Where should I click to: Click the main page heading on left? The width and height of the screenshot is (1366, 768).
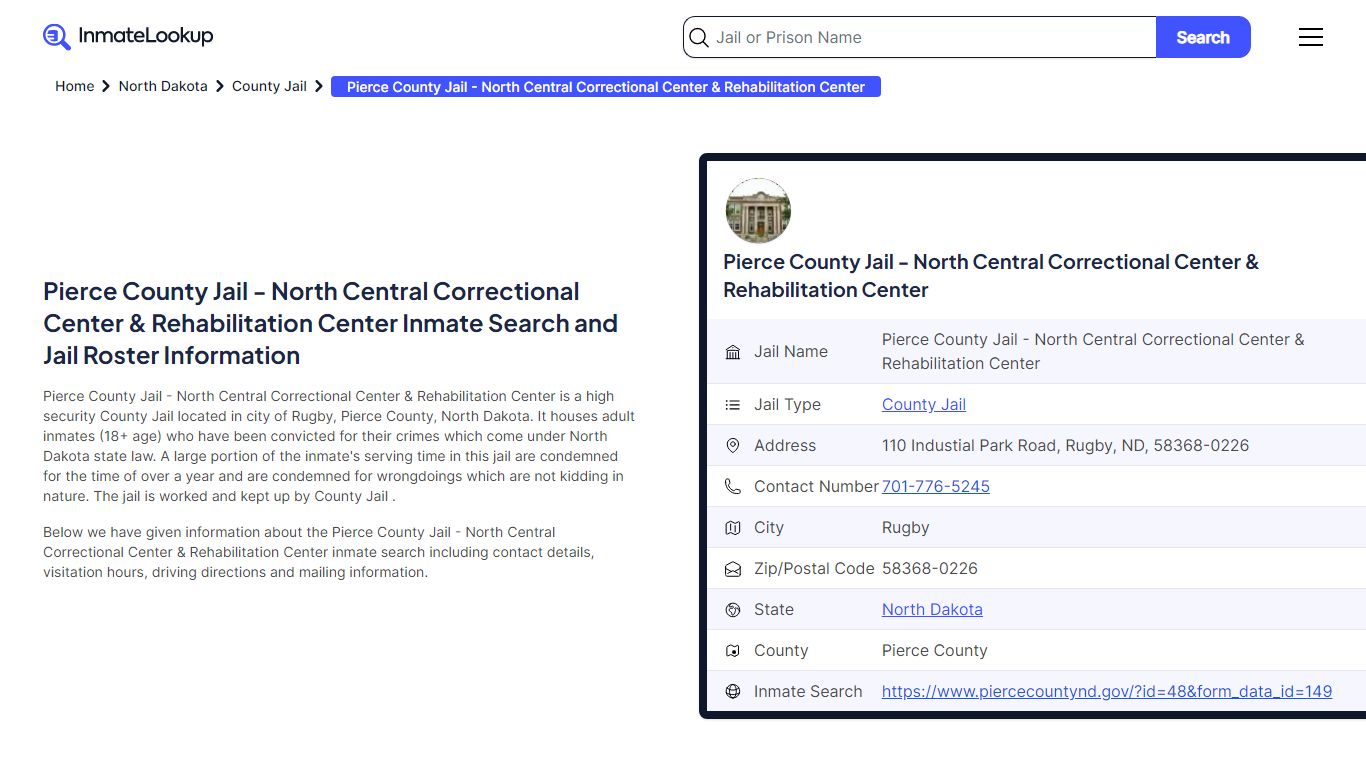pyautogui.click(x=331, y=324)
